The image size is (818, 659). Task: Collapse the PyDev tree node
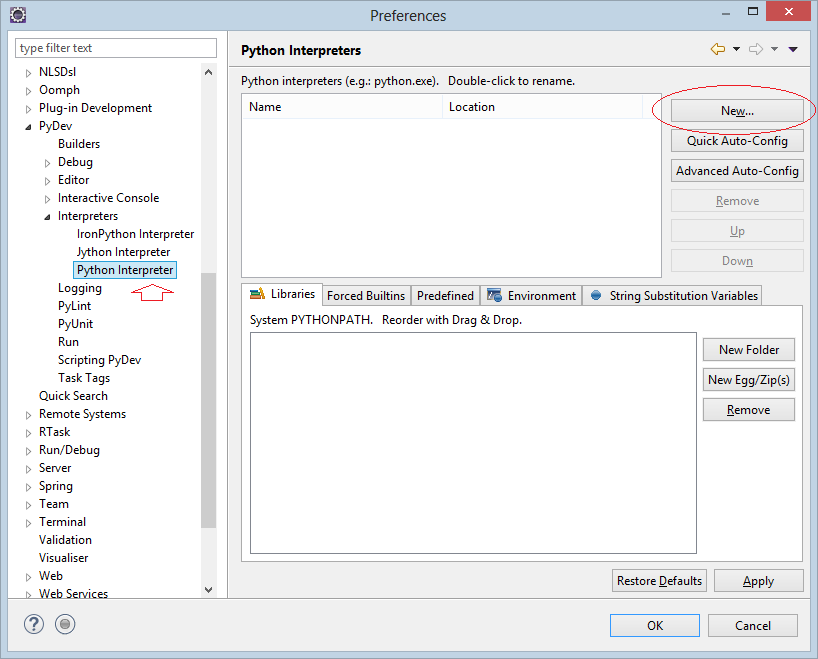pyautogui.click(x=28, y=127)
